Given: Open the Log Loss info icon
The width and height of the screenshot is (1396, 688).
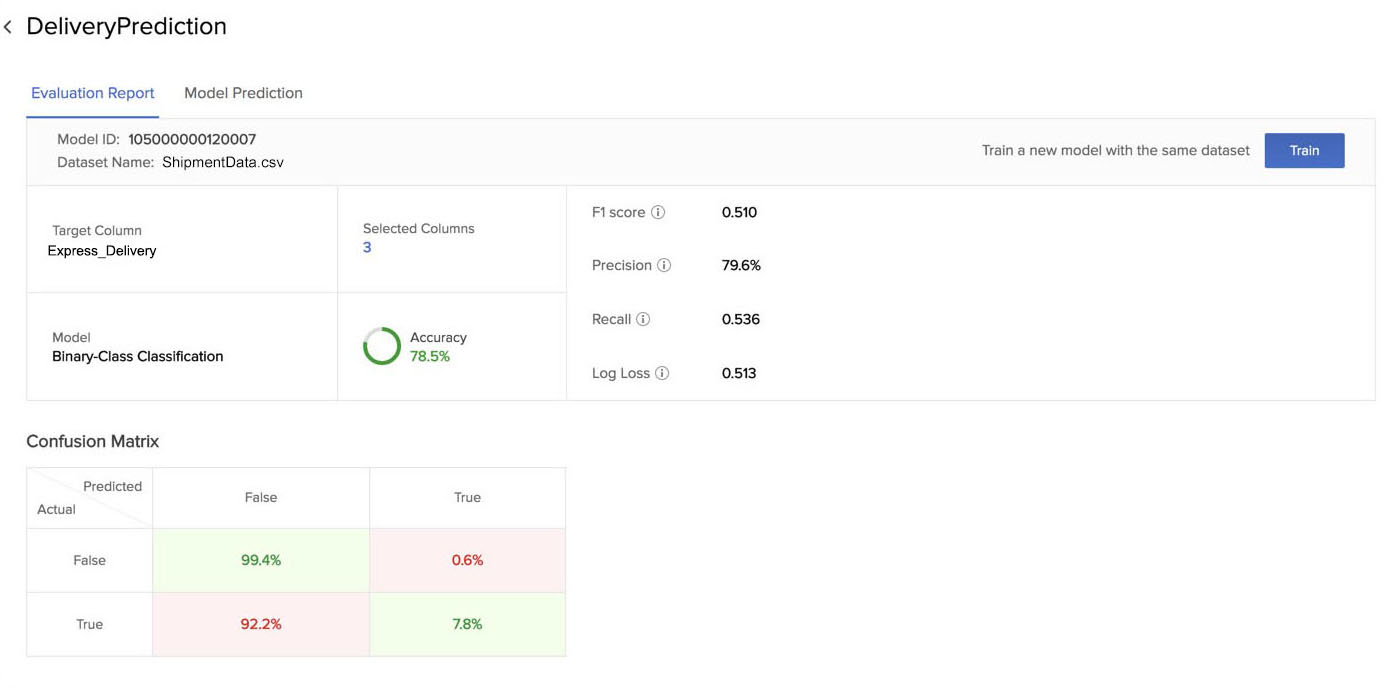Looking at the screenshot, I should point(660,373).
